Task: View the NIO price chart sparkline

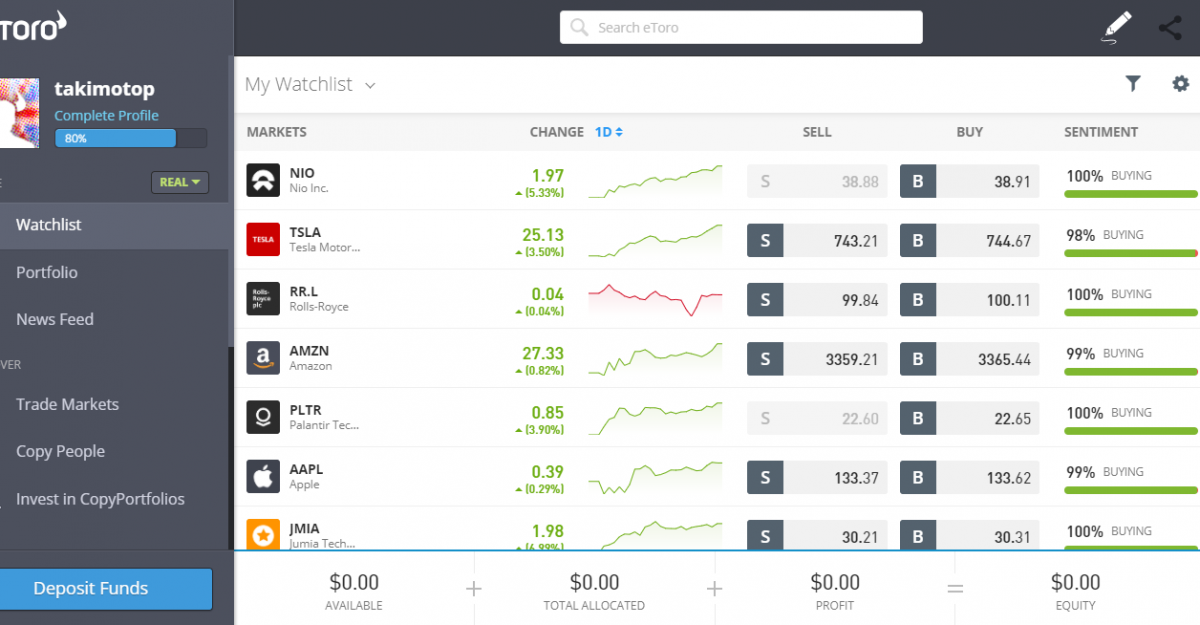Action: point(656,181)
